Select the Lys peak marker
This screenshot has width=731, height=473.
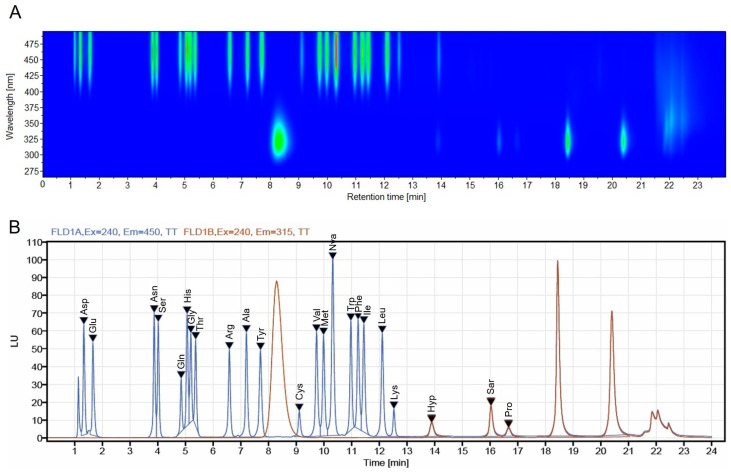[x=394, y=404]
